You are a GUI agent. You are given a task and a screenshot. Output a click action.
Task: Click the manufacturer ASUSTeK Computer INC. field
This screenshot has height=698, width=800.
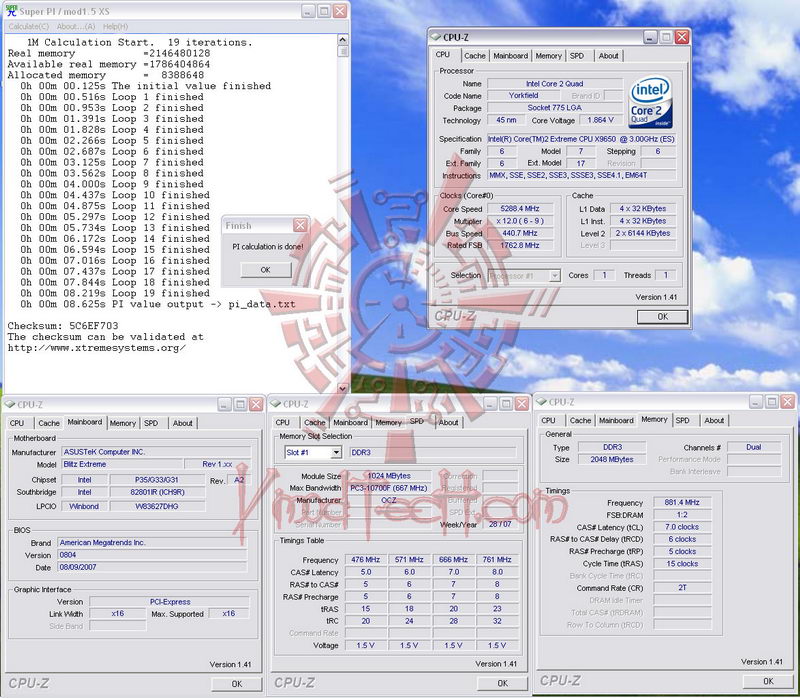pos(156,452)
